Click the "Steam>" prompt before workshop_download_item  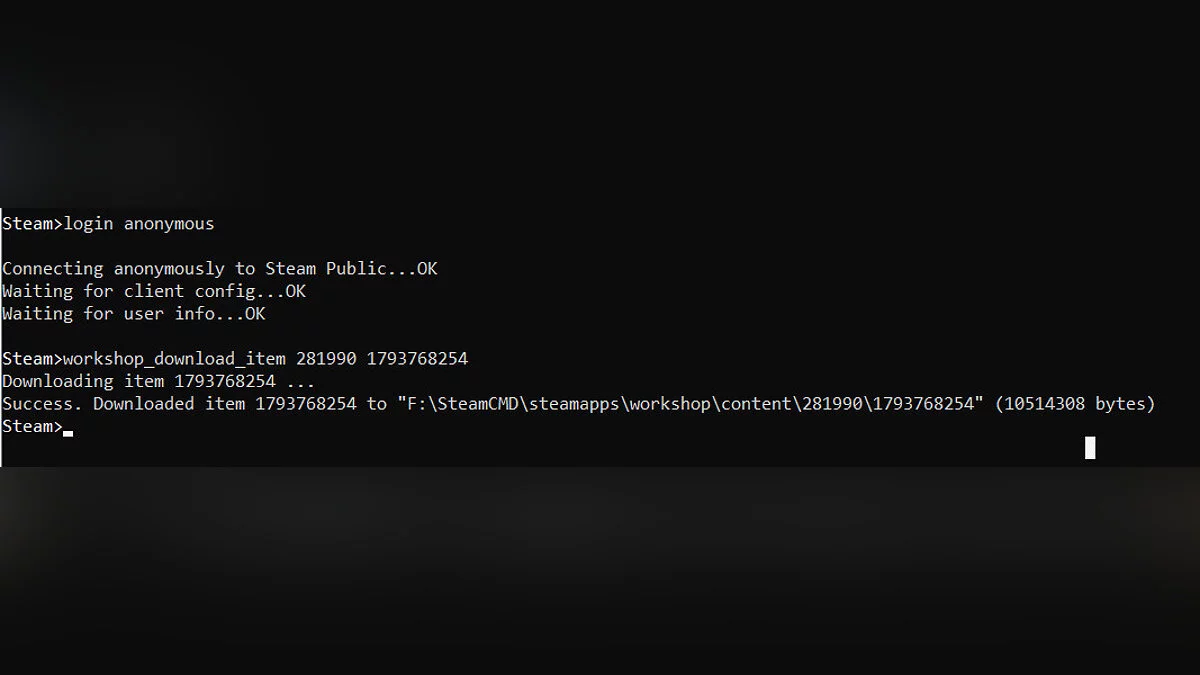(x=31, y=359)
